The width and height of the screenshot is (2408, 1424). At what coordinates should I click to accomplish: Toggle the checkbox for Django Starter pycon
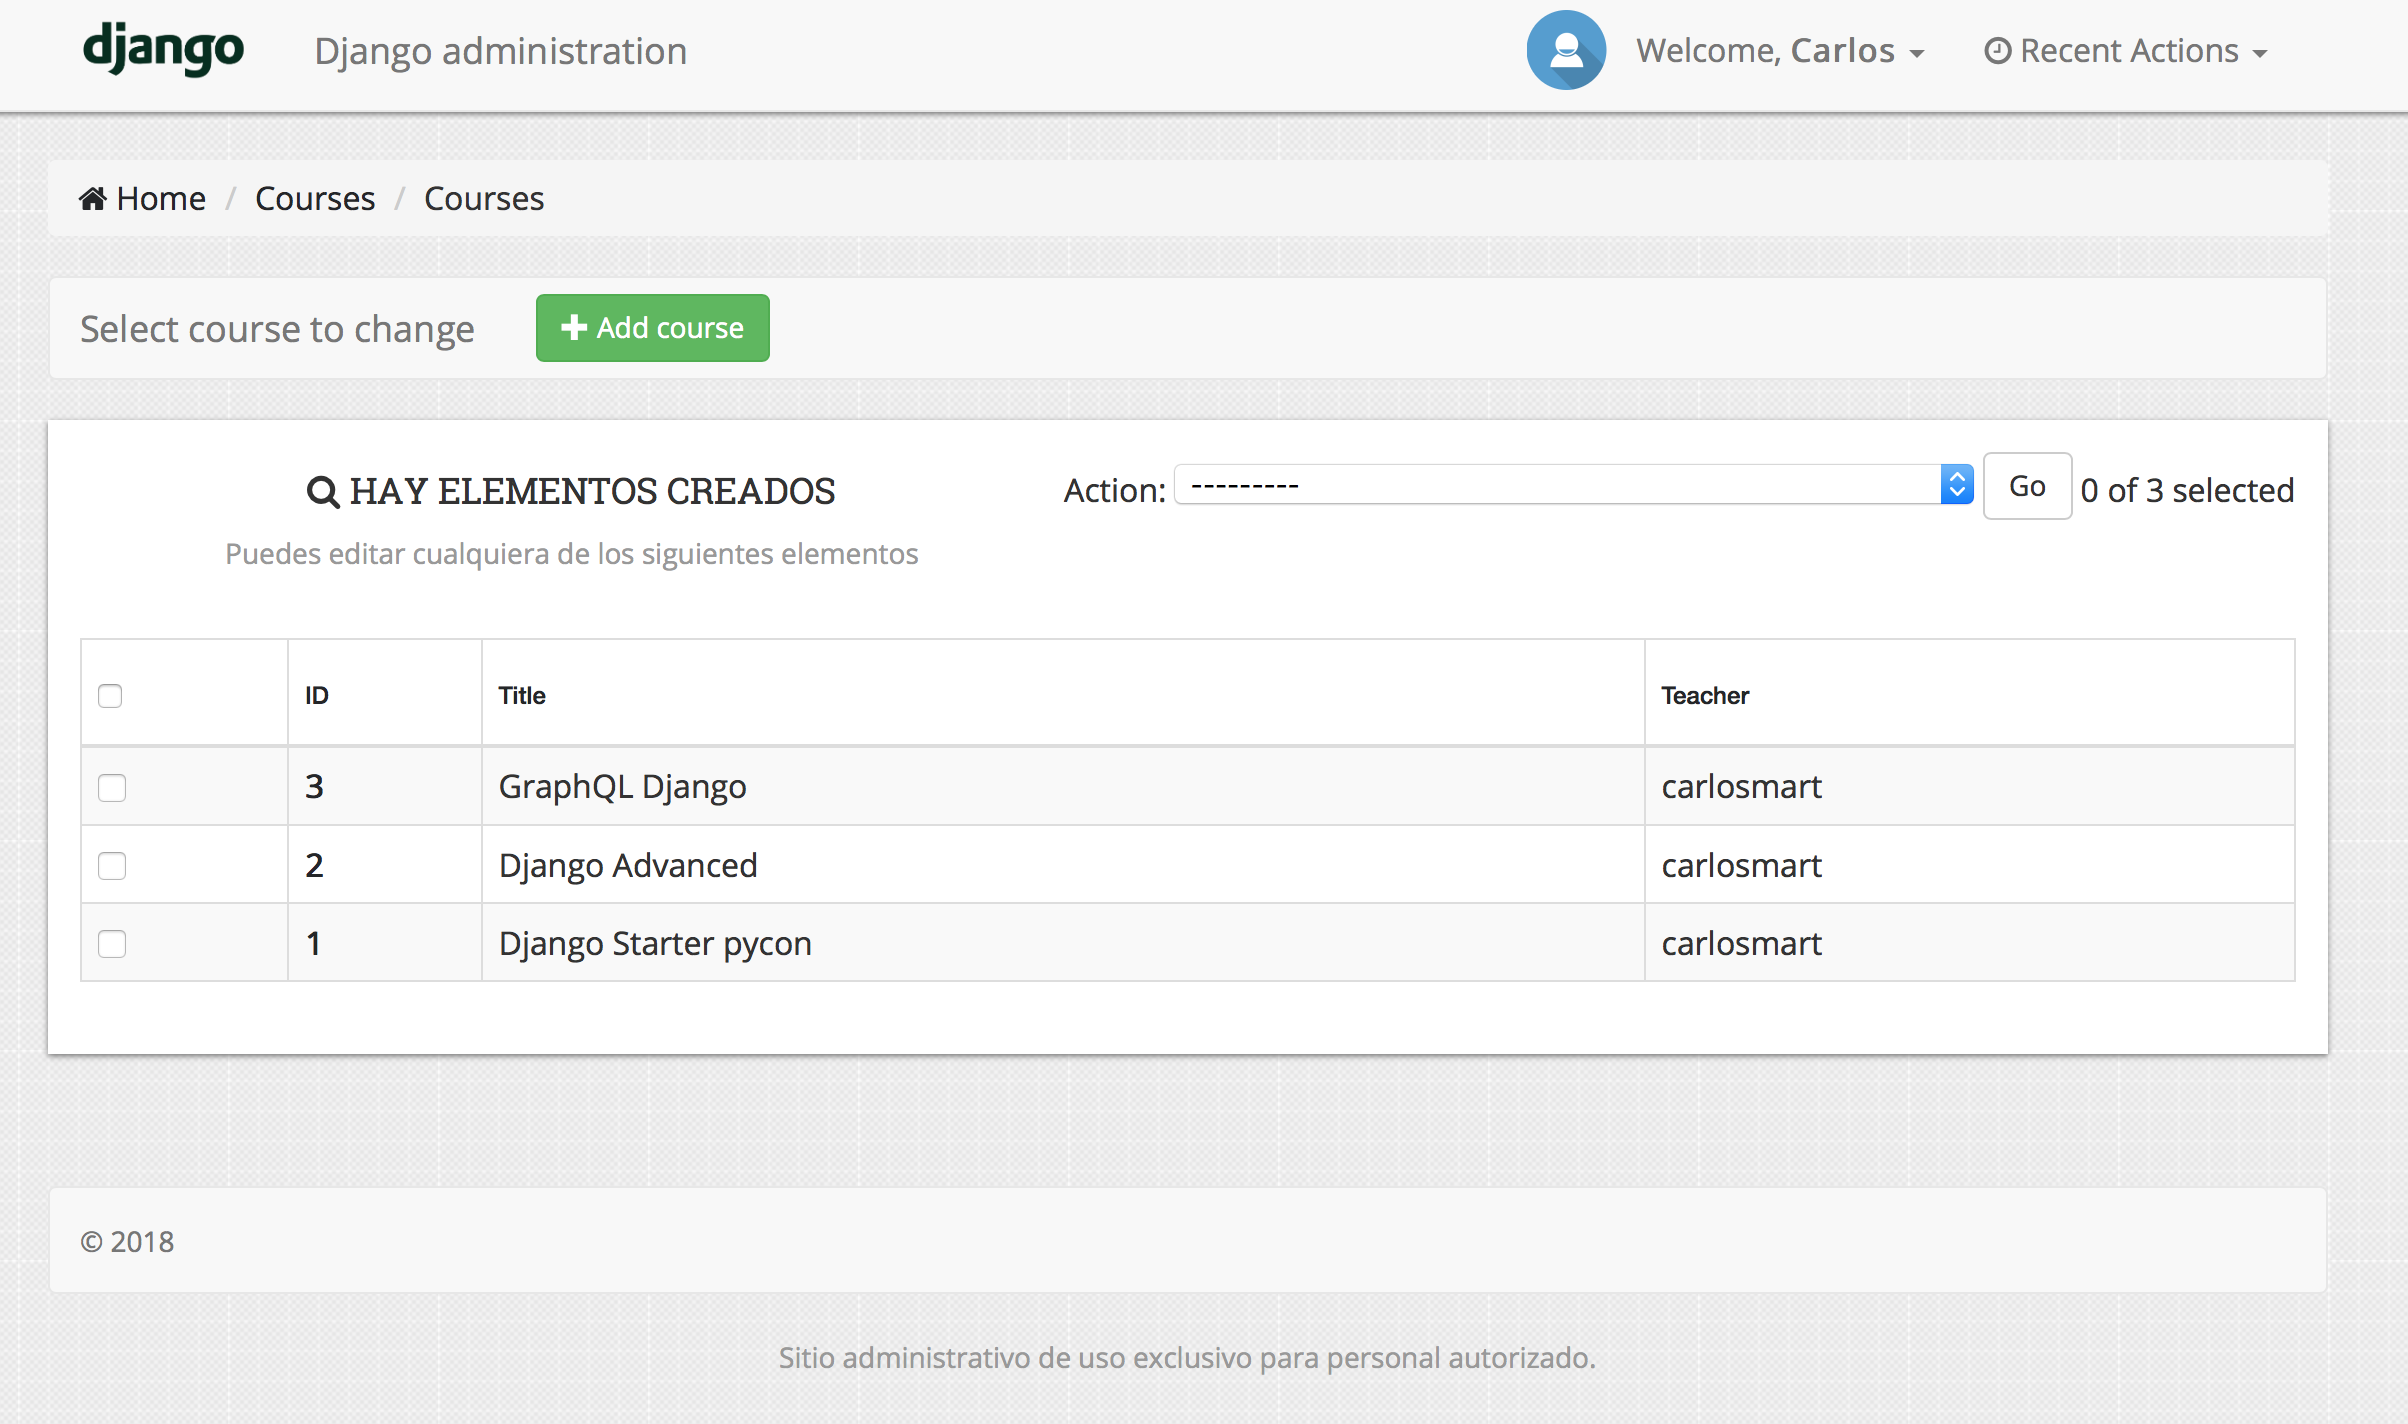click(x=112, y=943)
